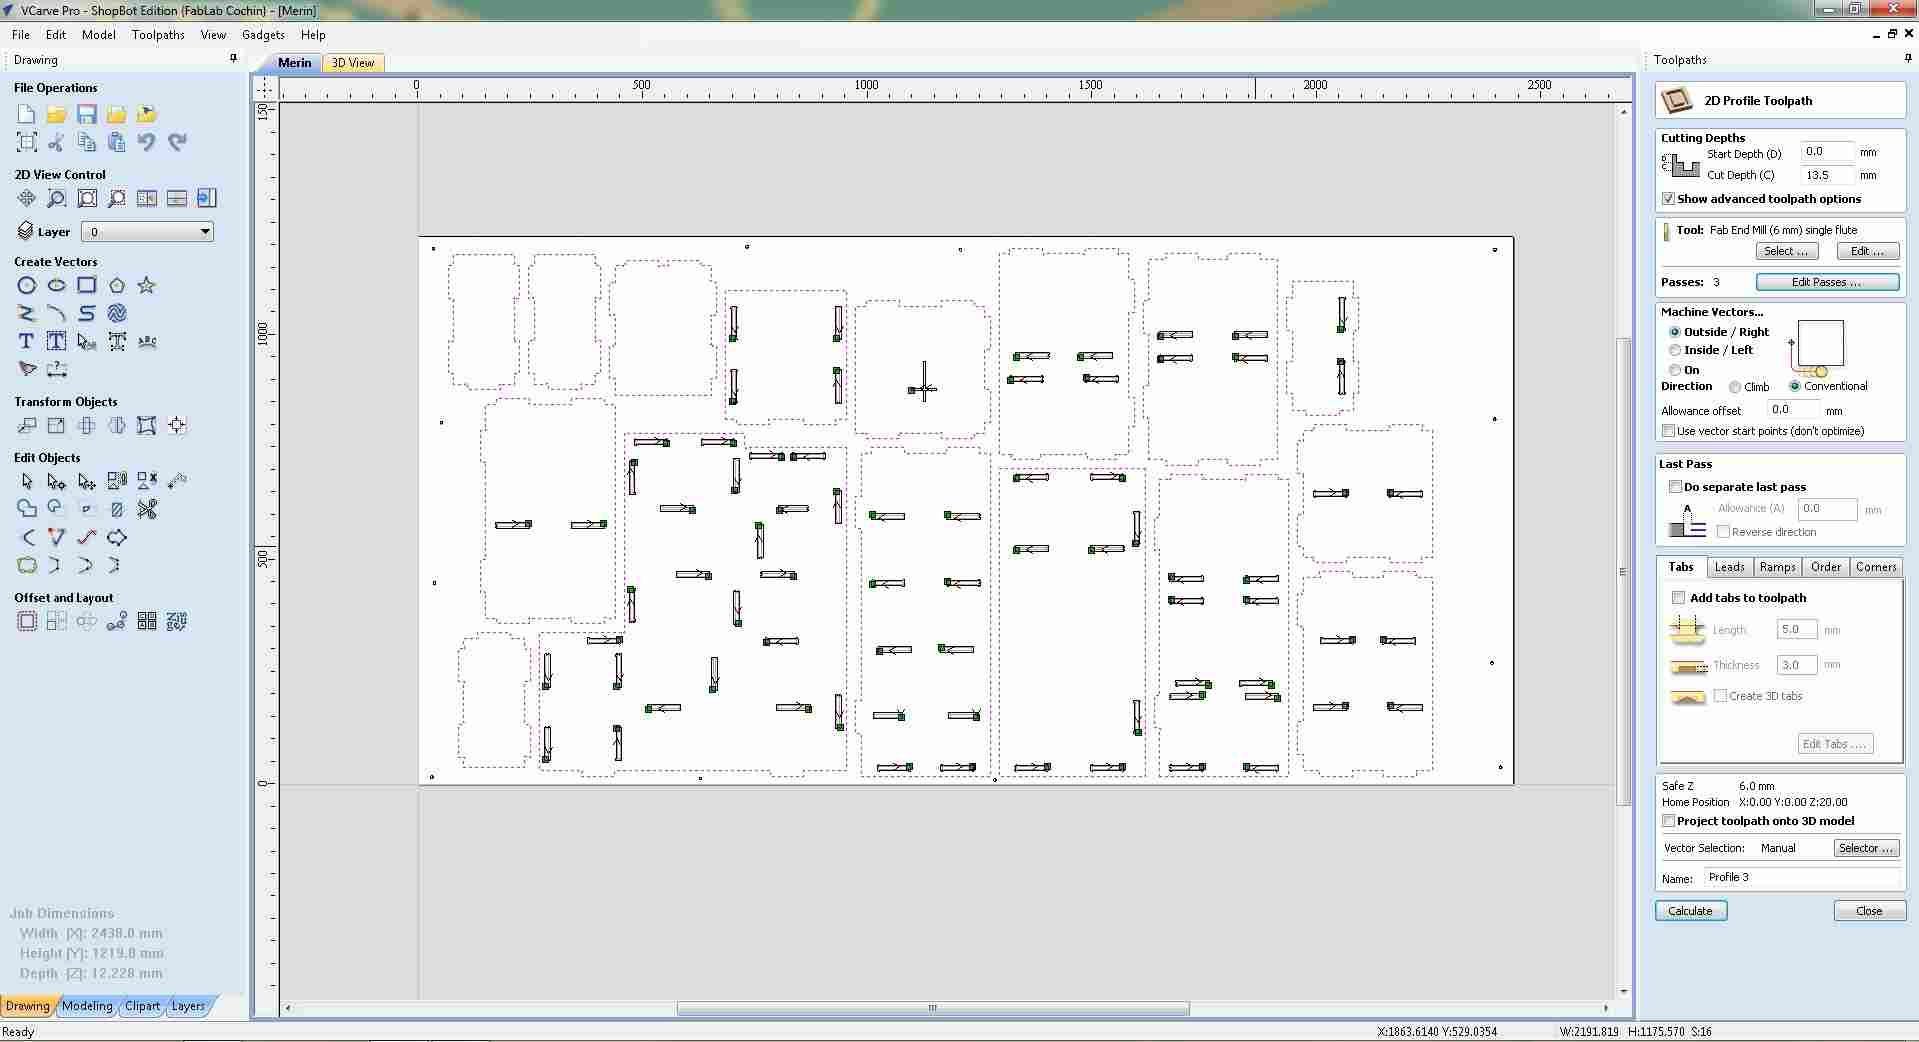Select the Measure tool under Create Vectors

coord(57,370)
